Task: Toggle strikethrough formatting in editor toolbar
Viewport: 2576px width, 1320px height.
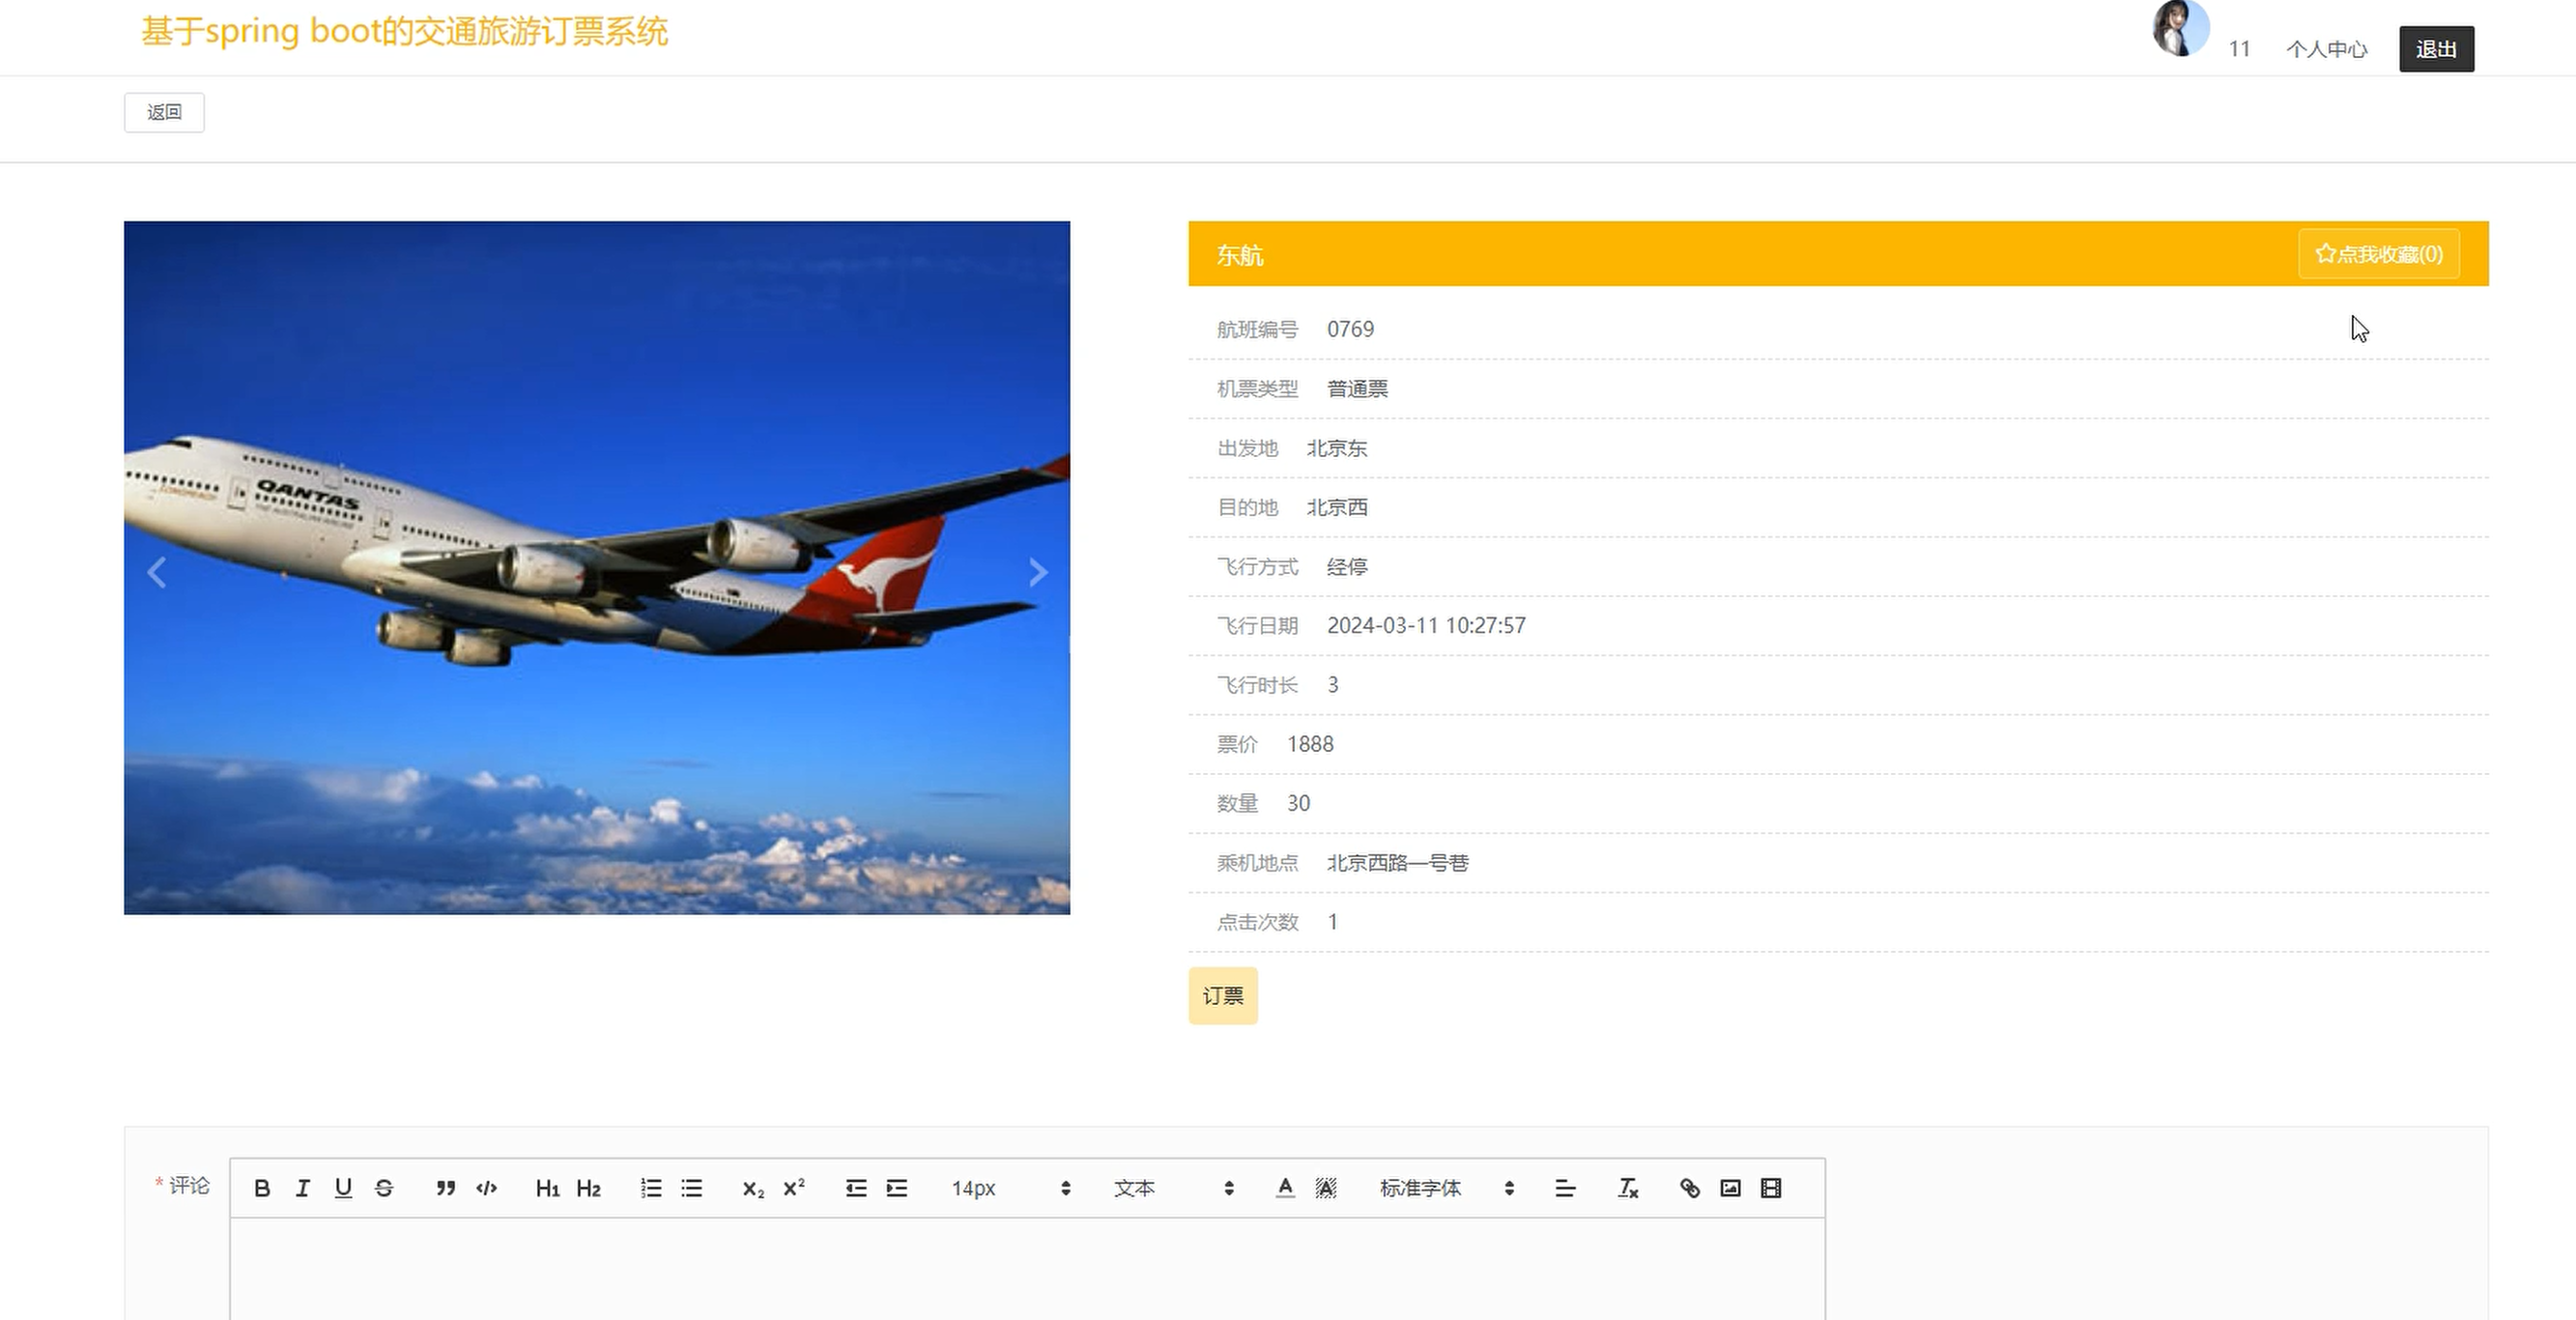Action: (384, 1188)
